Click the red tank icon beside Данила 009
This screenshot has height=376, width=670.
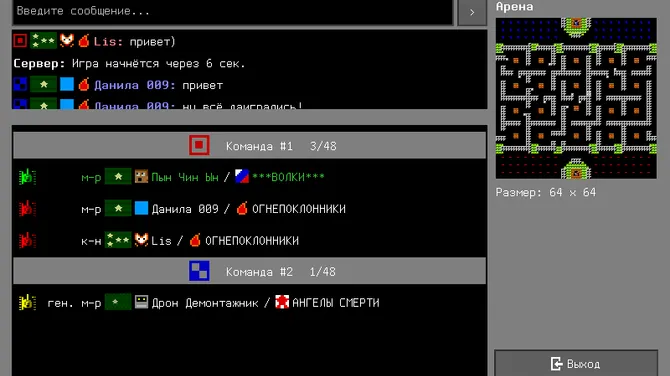pyautogui.click(x=27, y=209)
